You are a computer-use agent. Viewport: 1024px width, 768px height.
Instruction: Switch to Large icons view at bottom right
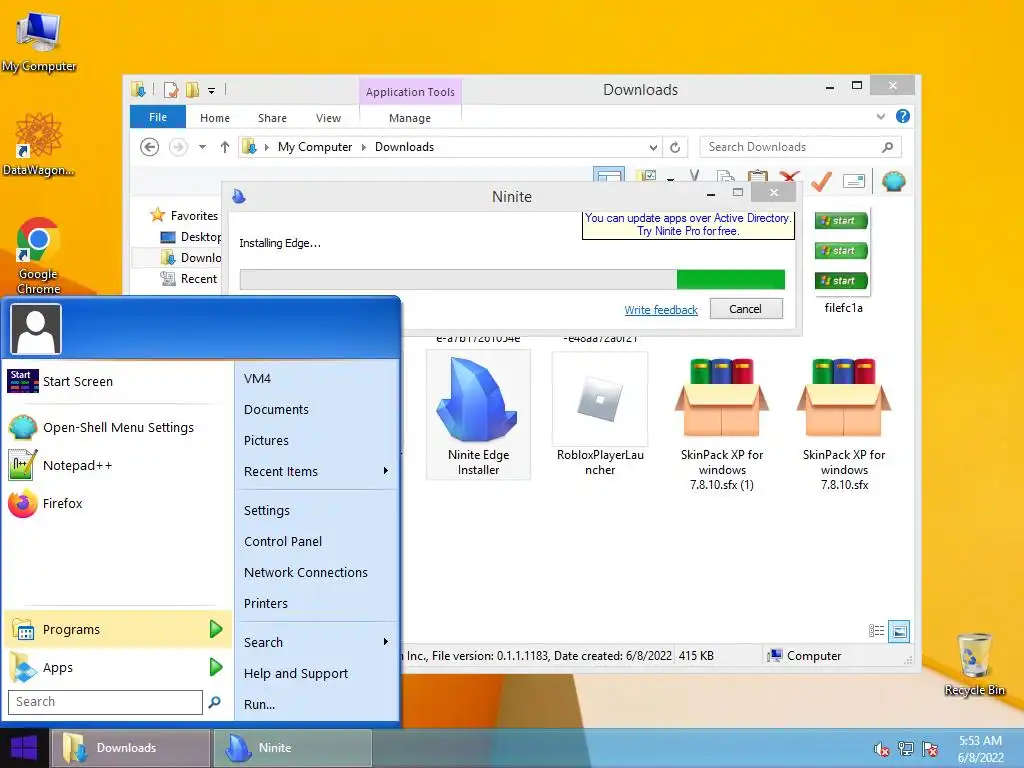click(x=899, y=631)
